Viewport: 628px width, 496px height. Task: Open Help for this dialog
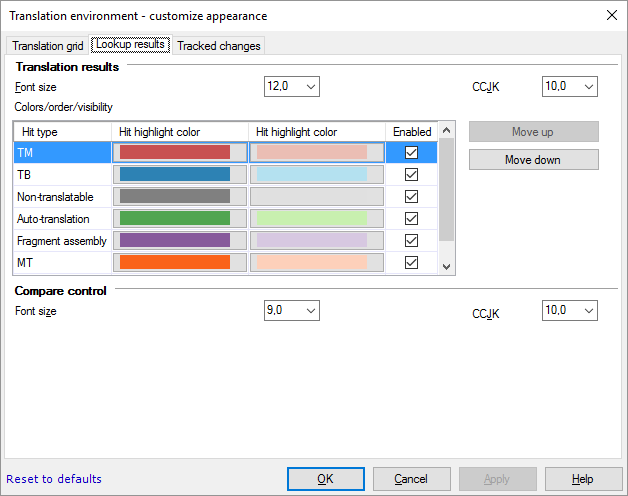583,479
